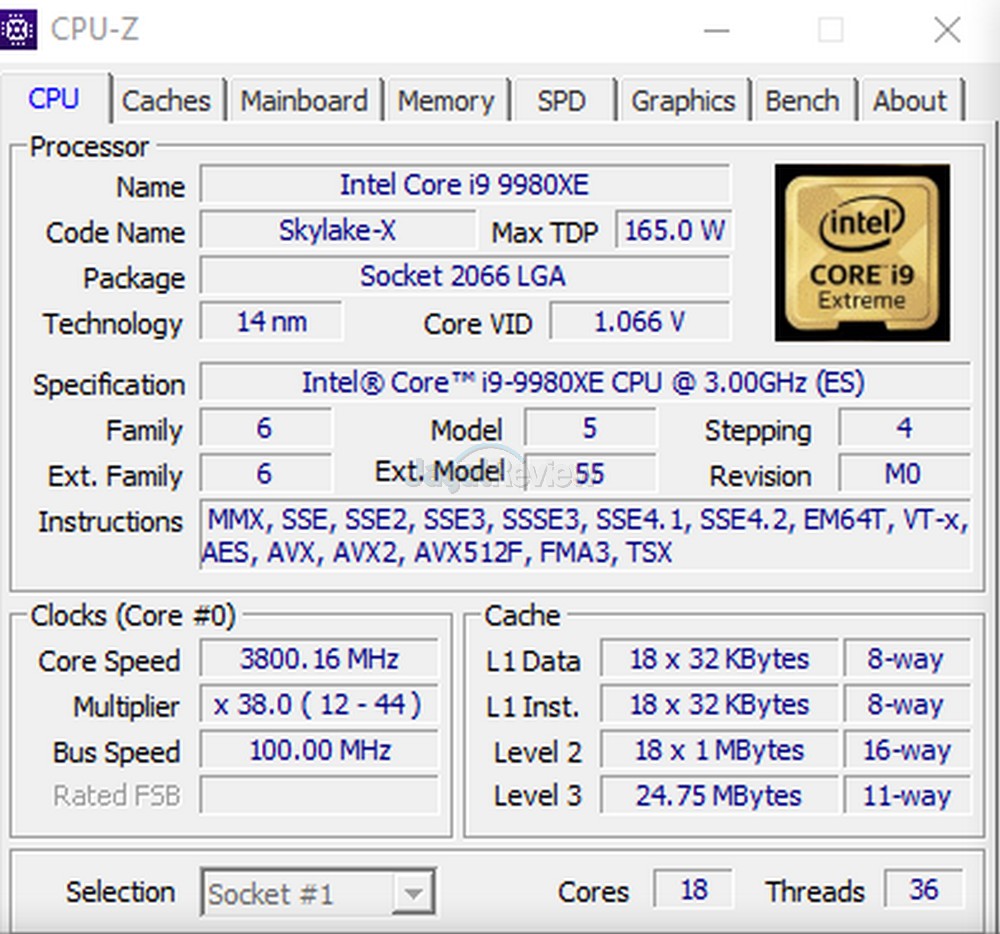Viewport: 1000px width, 934px height.
Task: Select the Memory tab
Action: tap(446, 101)
